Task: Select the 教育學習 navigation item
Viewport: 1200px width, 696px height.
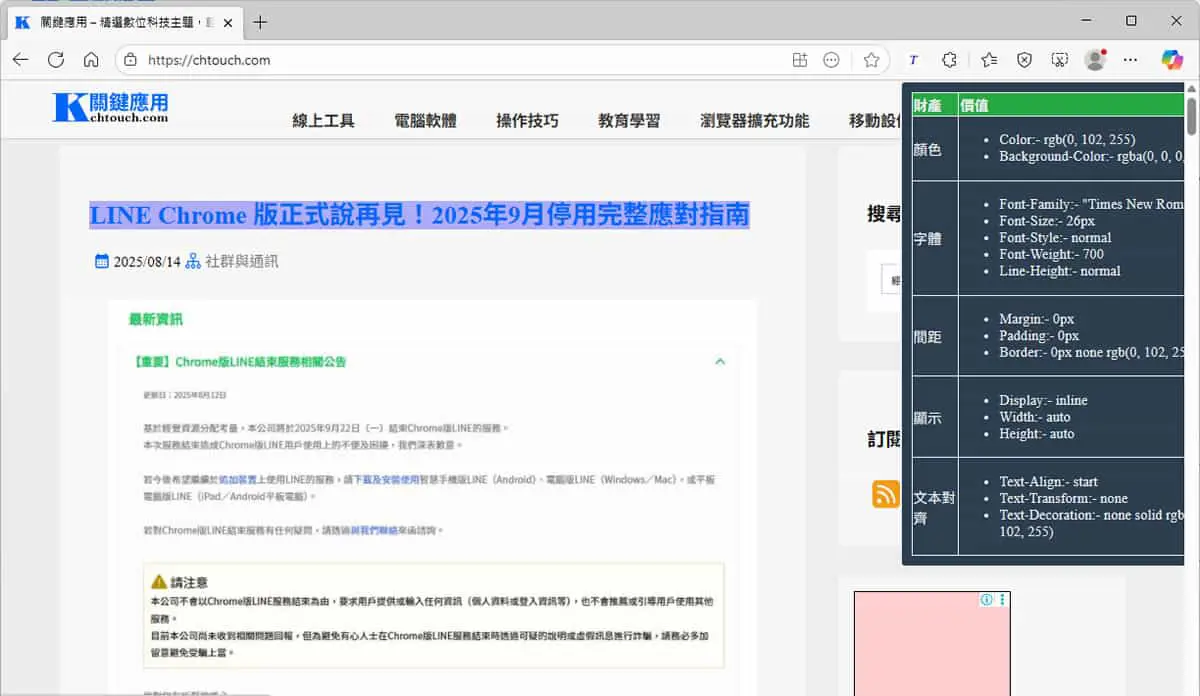Action: pos(629,121)
